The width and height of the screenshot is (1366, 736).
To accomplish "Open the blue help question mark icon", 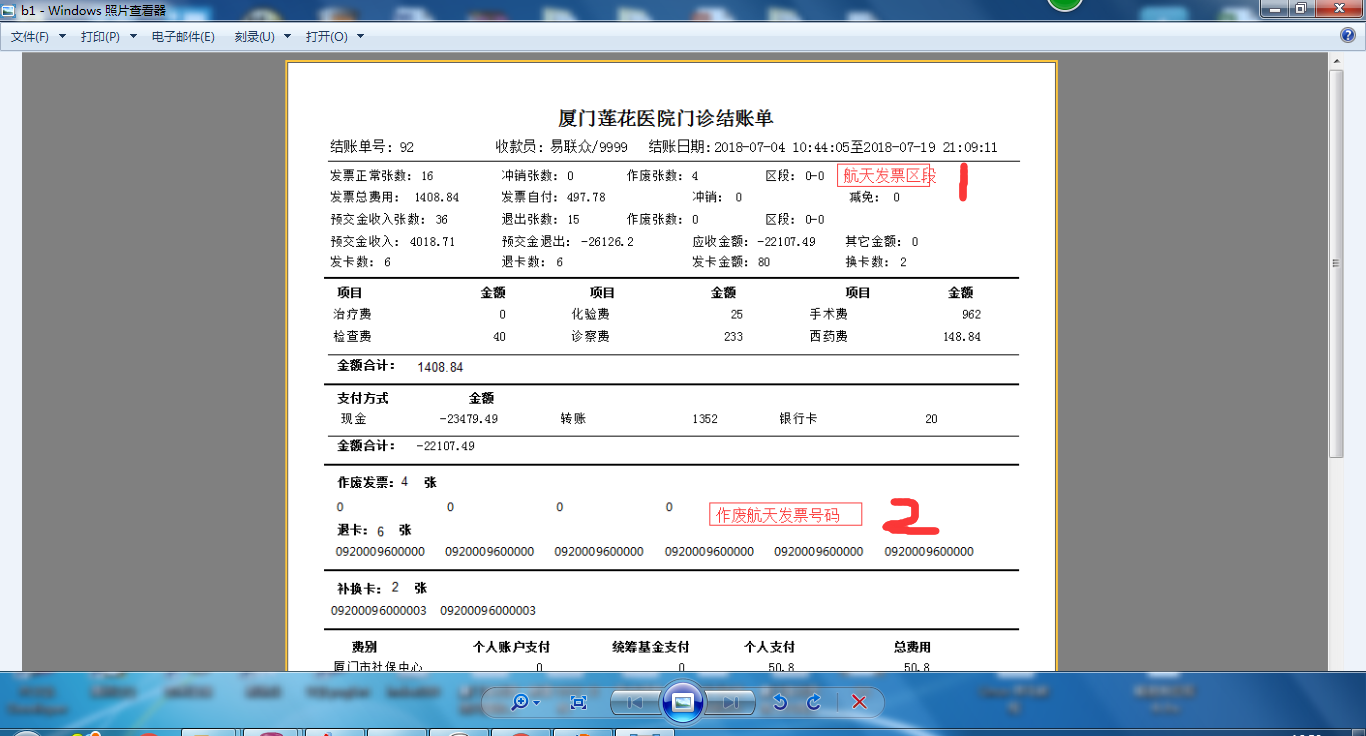I will point(1348,36).
